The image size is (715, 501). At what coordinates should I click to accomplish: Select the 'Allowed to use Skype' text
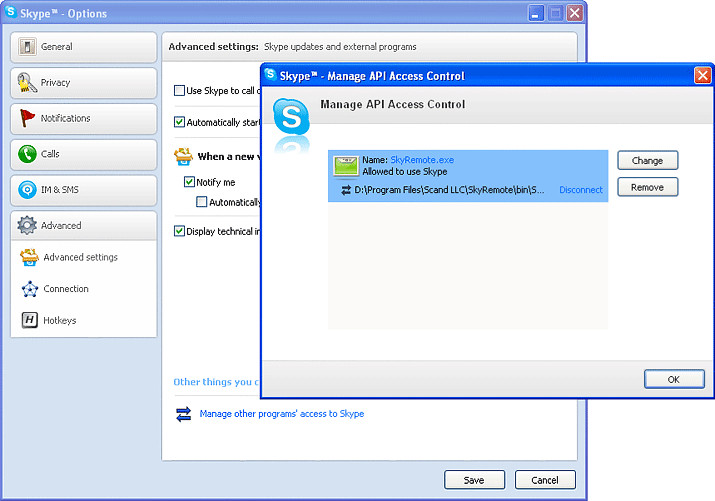(404, 172)
